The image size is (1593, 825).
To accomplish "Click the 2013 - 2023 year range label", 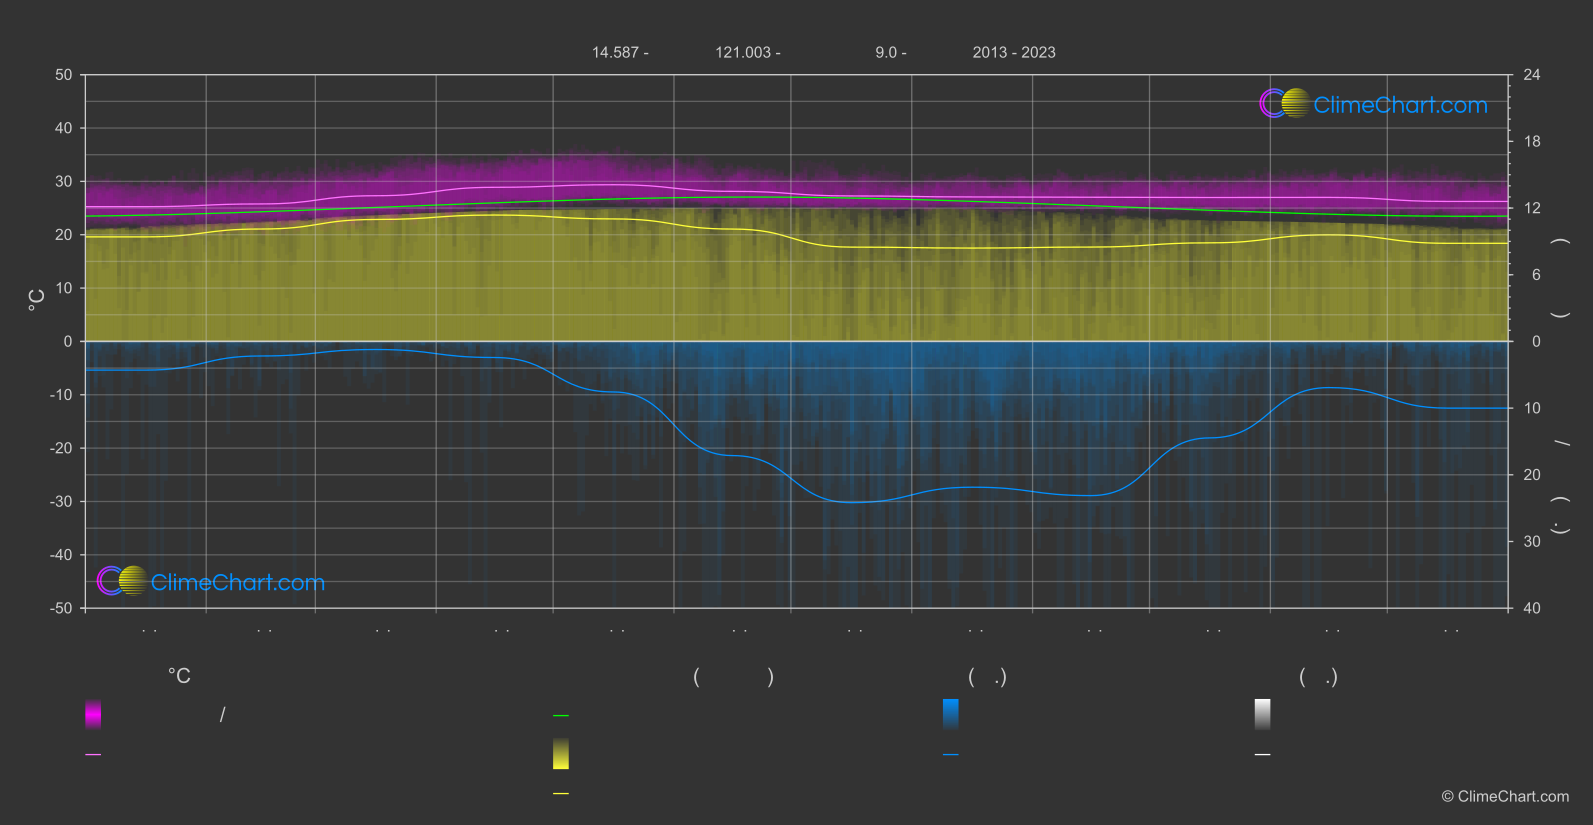I will [x=1014, y=53].
